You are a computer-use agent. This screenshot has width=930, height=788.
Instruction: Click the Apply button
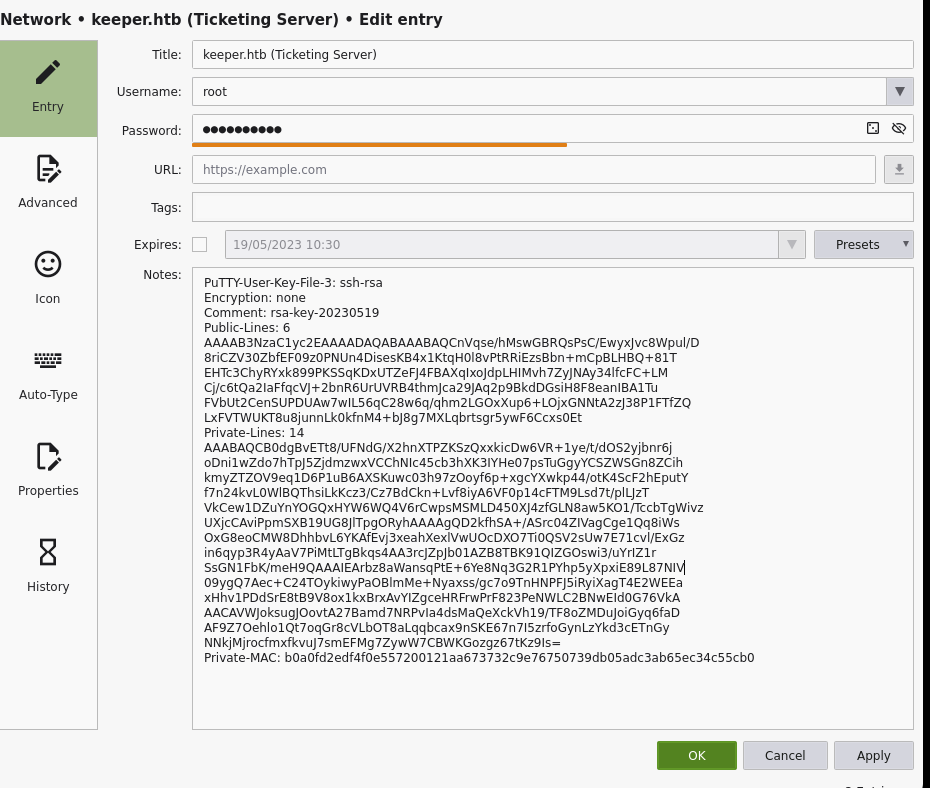coord(874,755)
